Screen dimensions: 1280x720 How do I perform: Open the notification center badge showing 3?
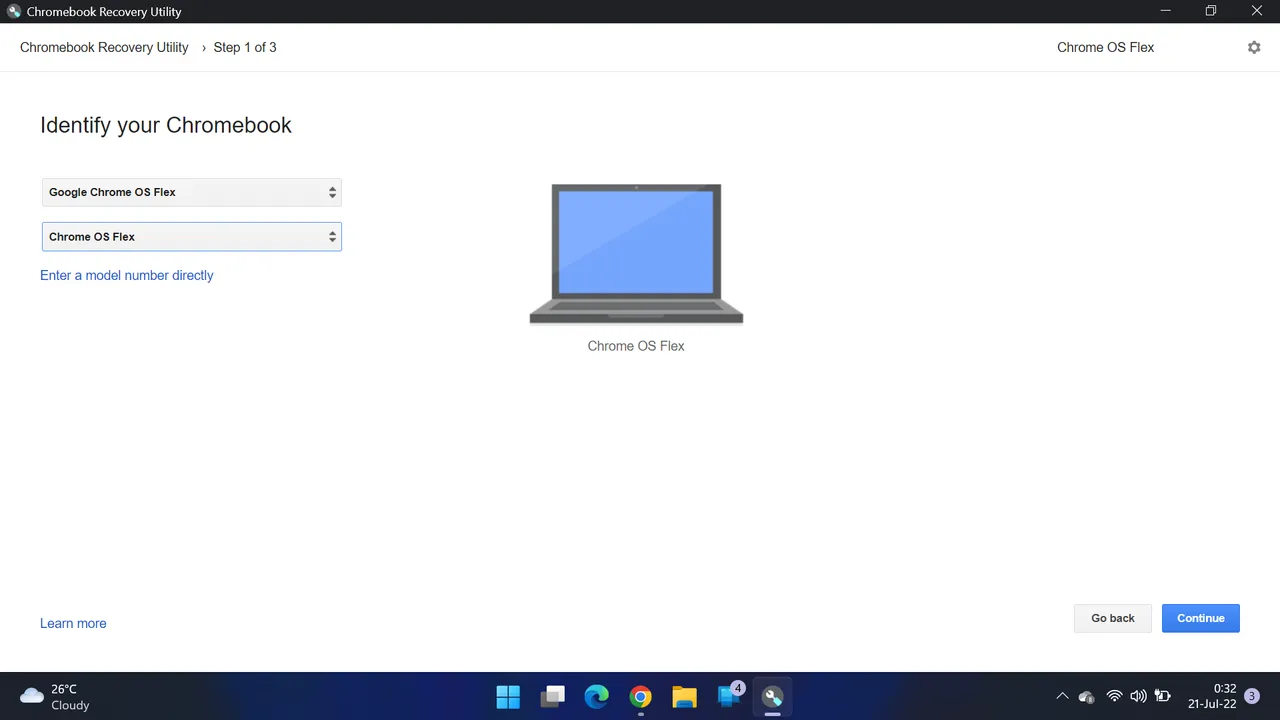click(x=1251, y=696)
